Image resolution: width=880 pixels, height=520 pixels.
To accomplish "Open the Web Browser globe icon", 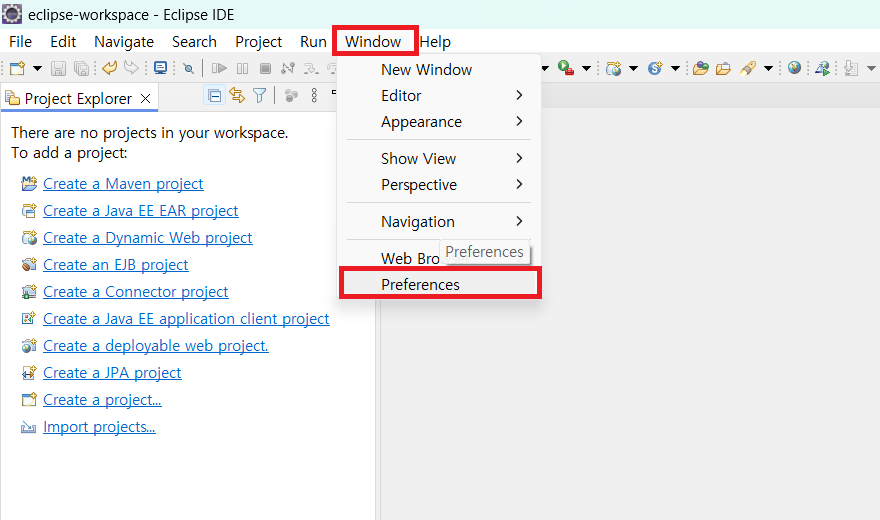I will 794,68.
